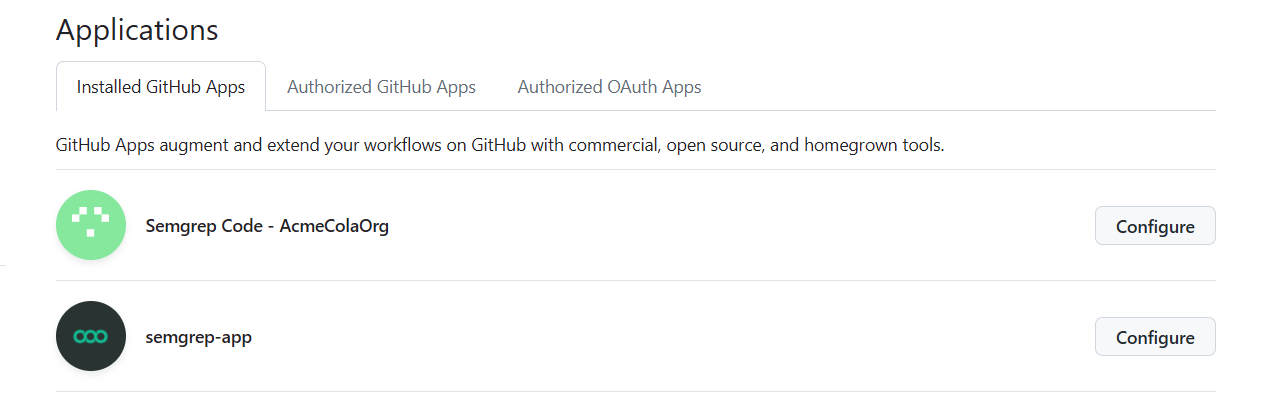Click the white pixel logo in the green avatar
The height and width of the screenshot is (404, 1270).
click(91, 221)
